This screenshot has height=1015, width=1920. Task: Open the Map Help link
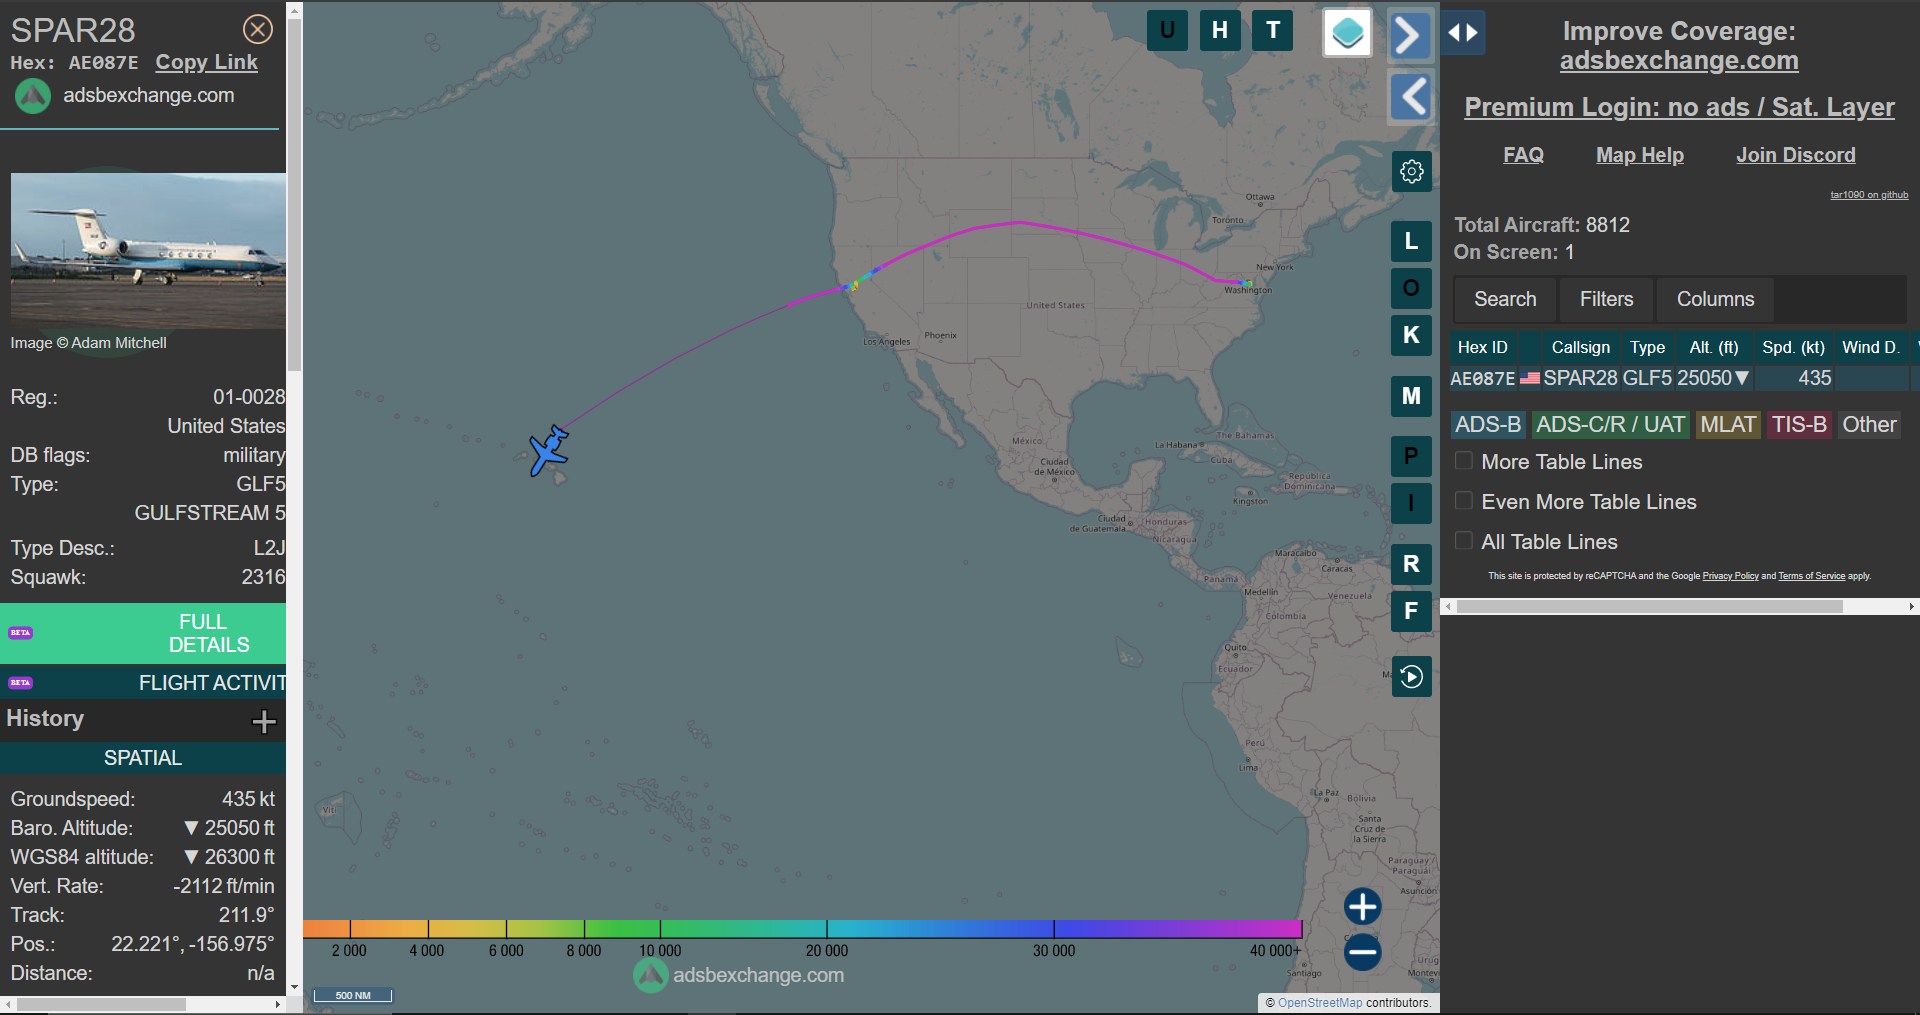pyautogui.click(x=1639, y=155)
